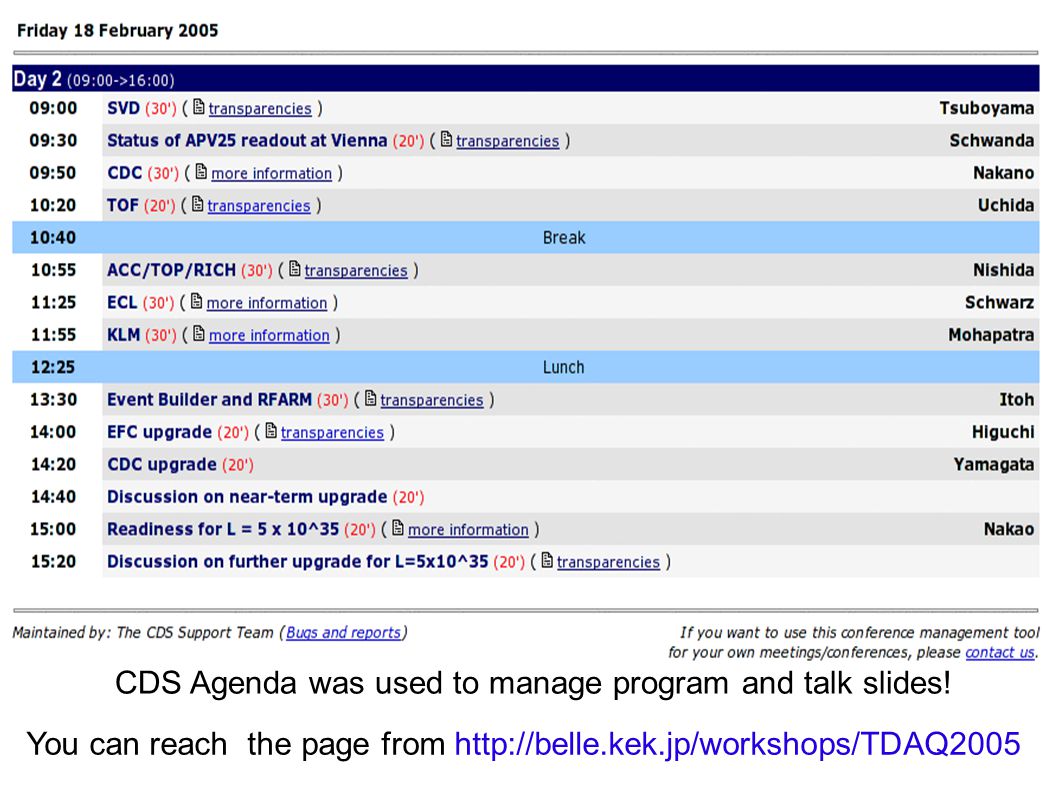Click document icon in SVD row
Image resolution: width=1058 pixels, height=793 pixels.
198,107
